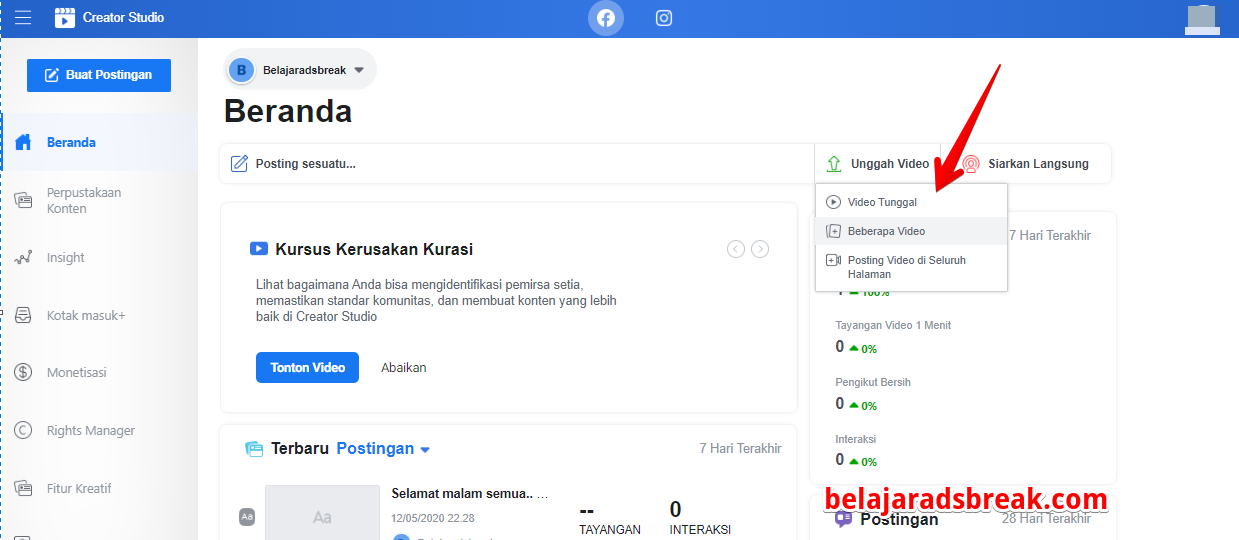Click the Belajaradsbreak page avatar
The image size is (1239, 540).
coord(241,70)
